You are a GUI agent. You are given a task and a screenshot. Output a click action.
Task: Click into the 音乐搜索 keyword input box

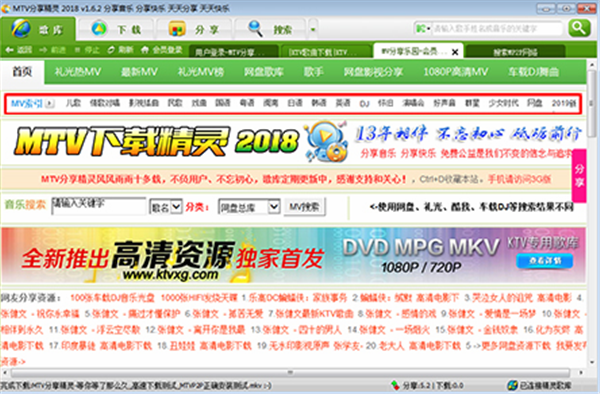click(99, 206)
